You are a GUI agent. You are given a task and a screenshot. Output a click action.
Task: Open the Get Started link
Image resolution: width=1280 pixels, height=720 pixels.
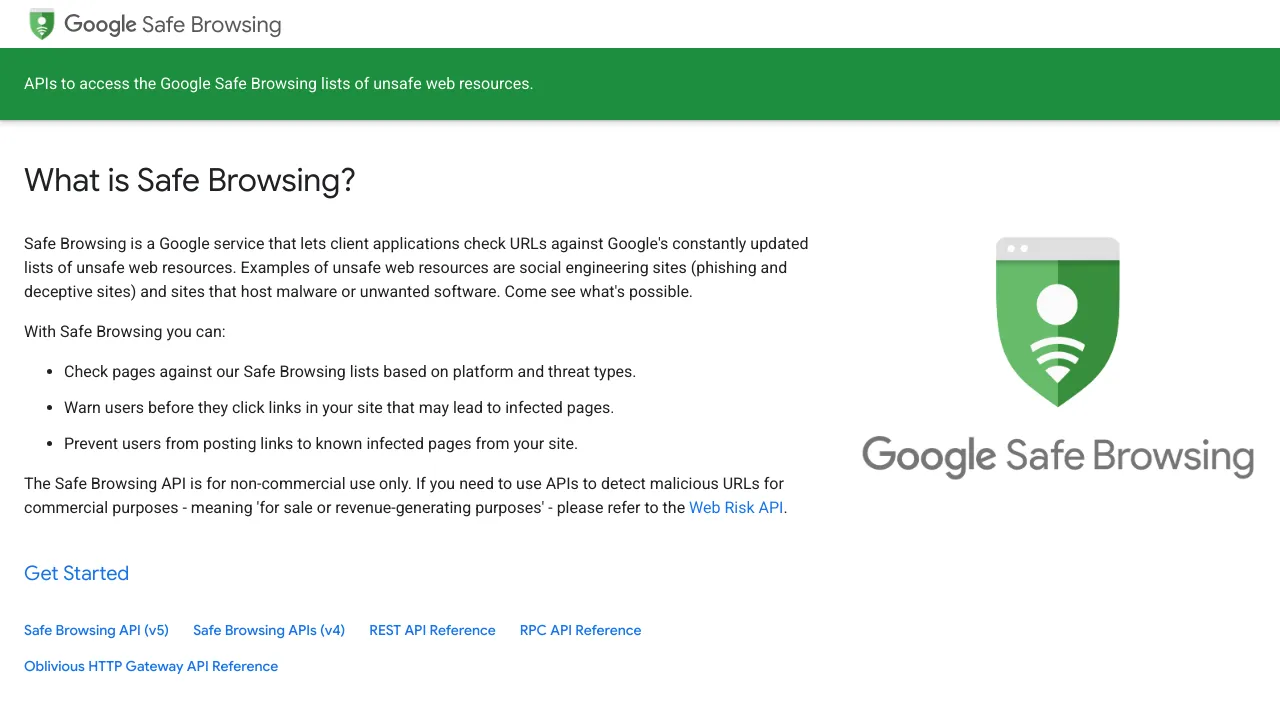pyautogui.click(x=76, y=573)
